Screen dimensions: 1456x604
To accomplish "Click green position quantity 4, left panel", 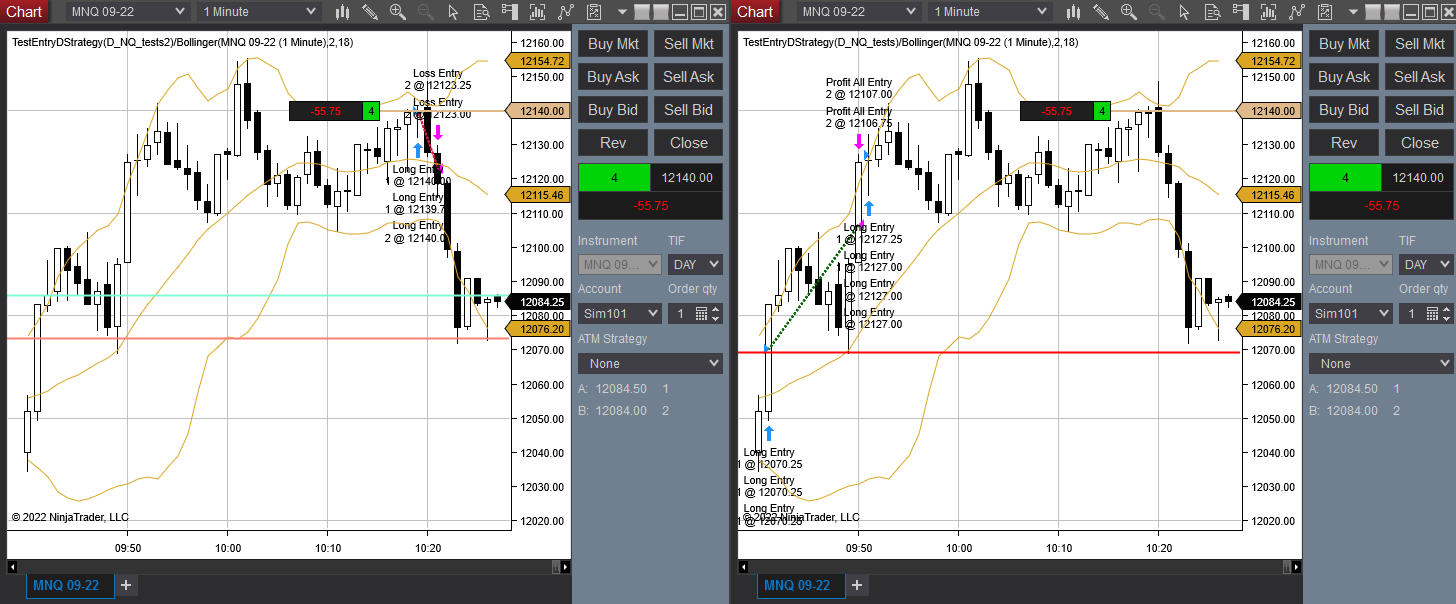I will [x=614, y=178].
